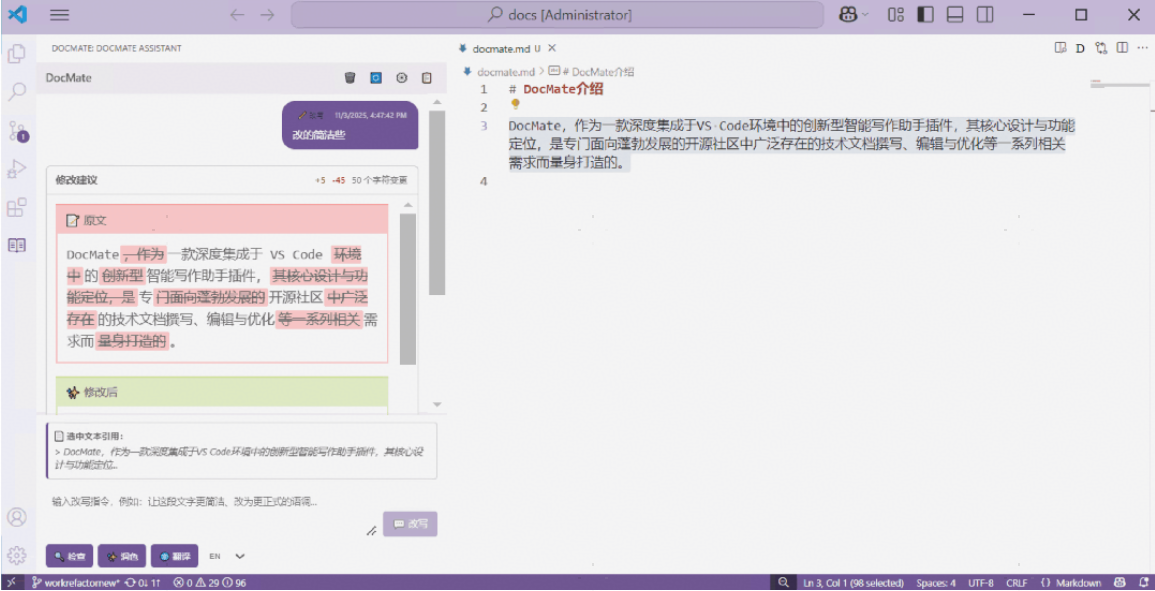Viewport: 1155px width, 591px height.
Task: Click the 翻译 translate button
Action: tap(173, 556)
